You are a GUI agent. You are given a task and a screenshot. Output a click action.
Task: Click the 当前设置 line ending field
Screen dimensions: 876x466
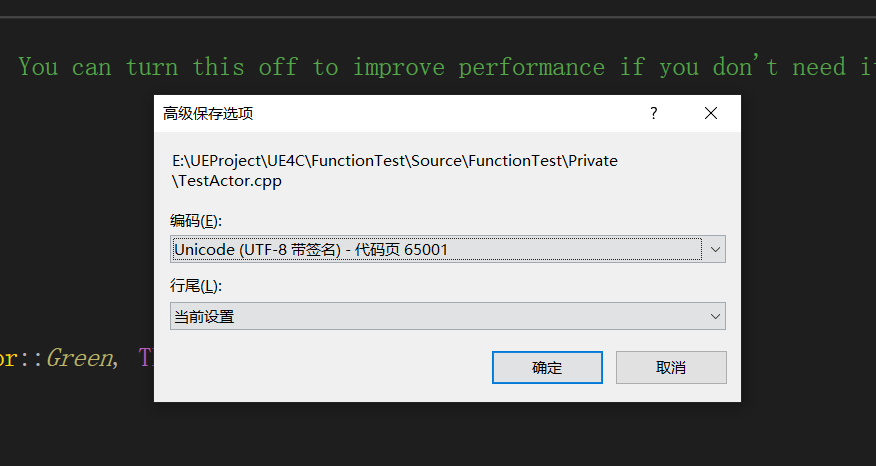pyautogui.click(x=435, y=317)
